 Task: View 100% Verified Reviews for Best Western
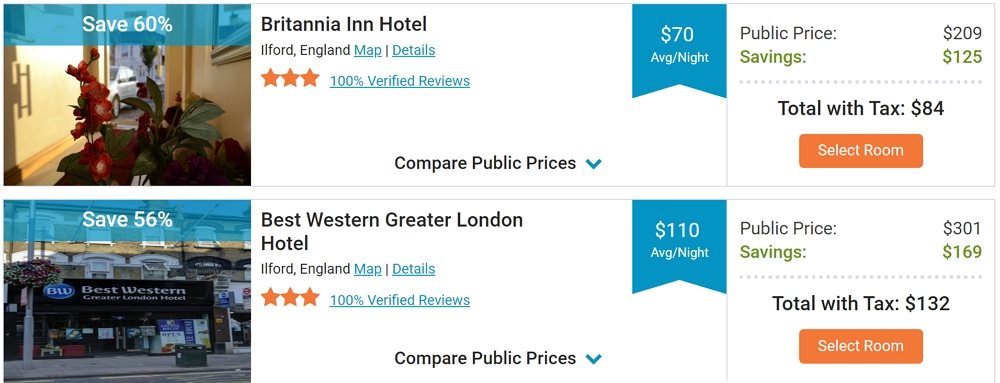point(400,300)
